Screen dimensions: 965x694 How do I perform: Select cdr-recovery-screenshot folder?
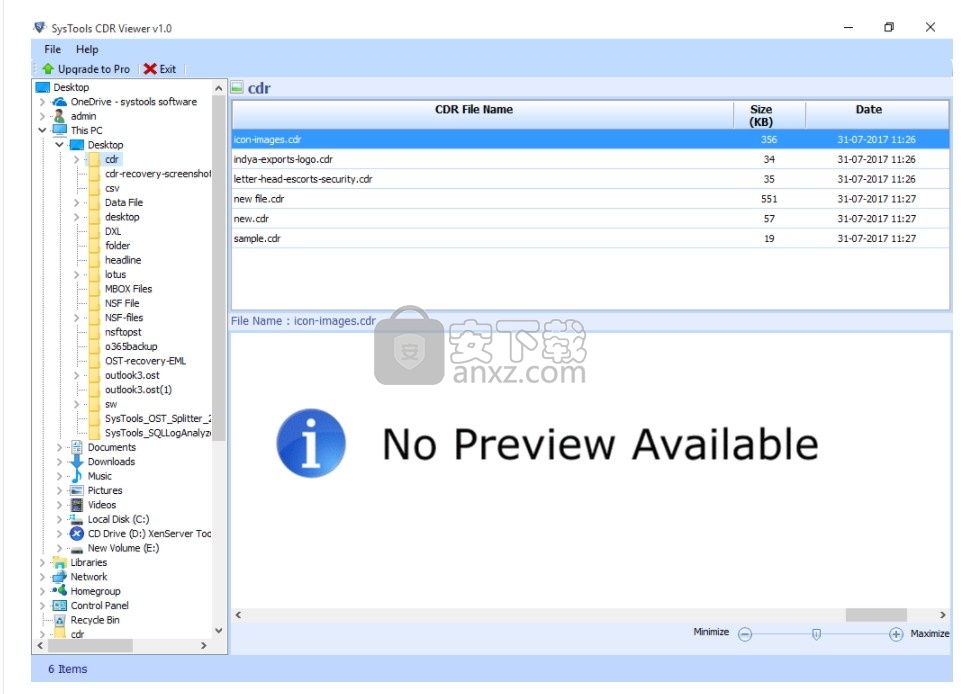tap(158, 174)
